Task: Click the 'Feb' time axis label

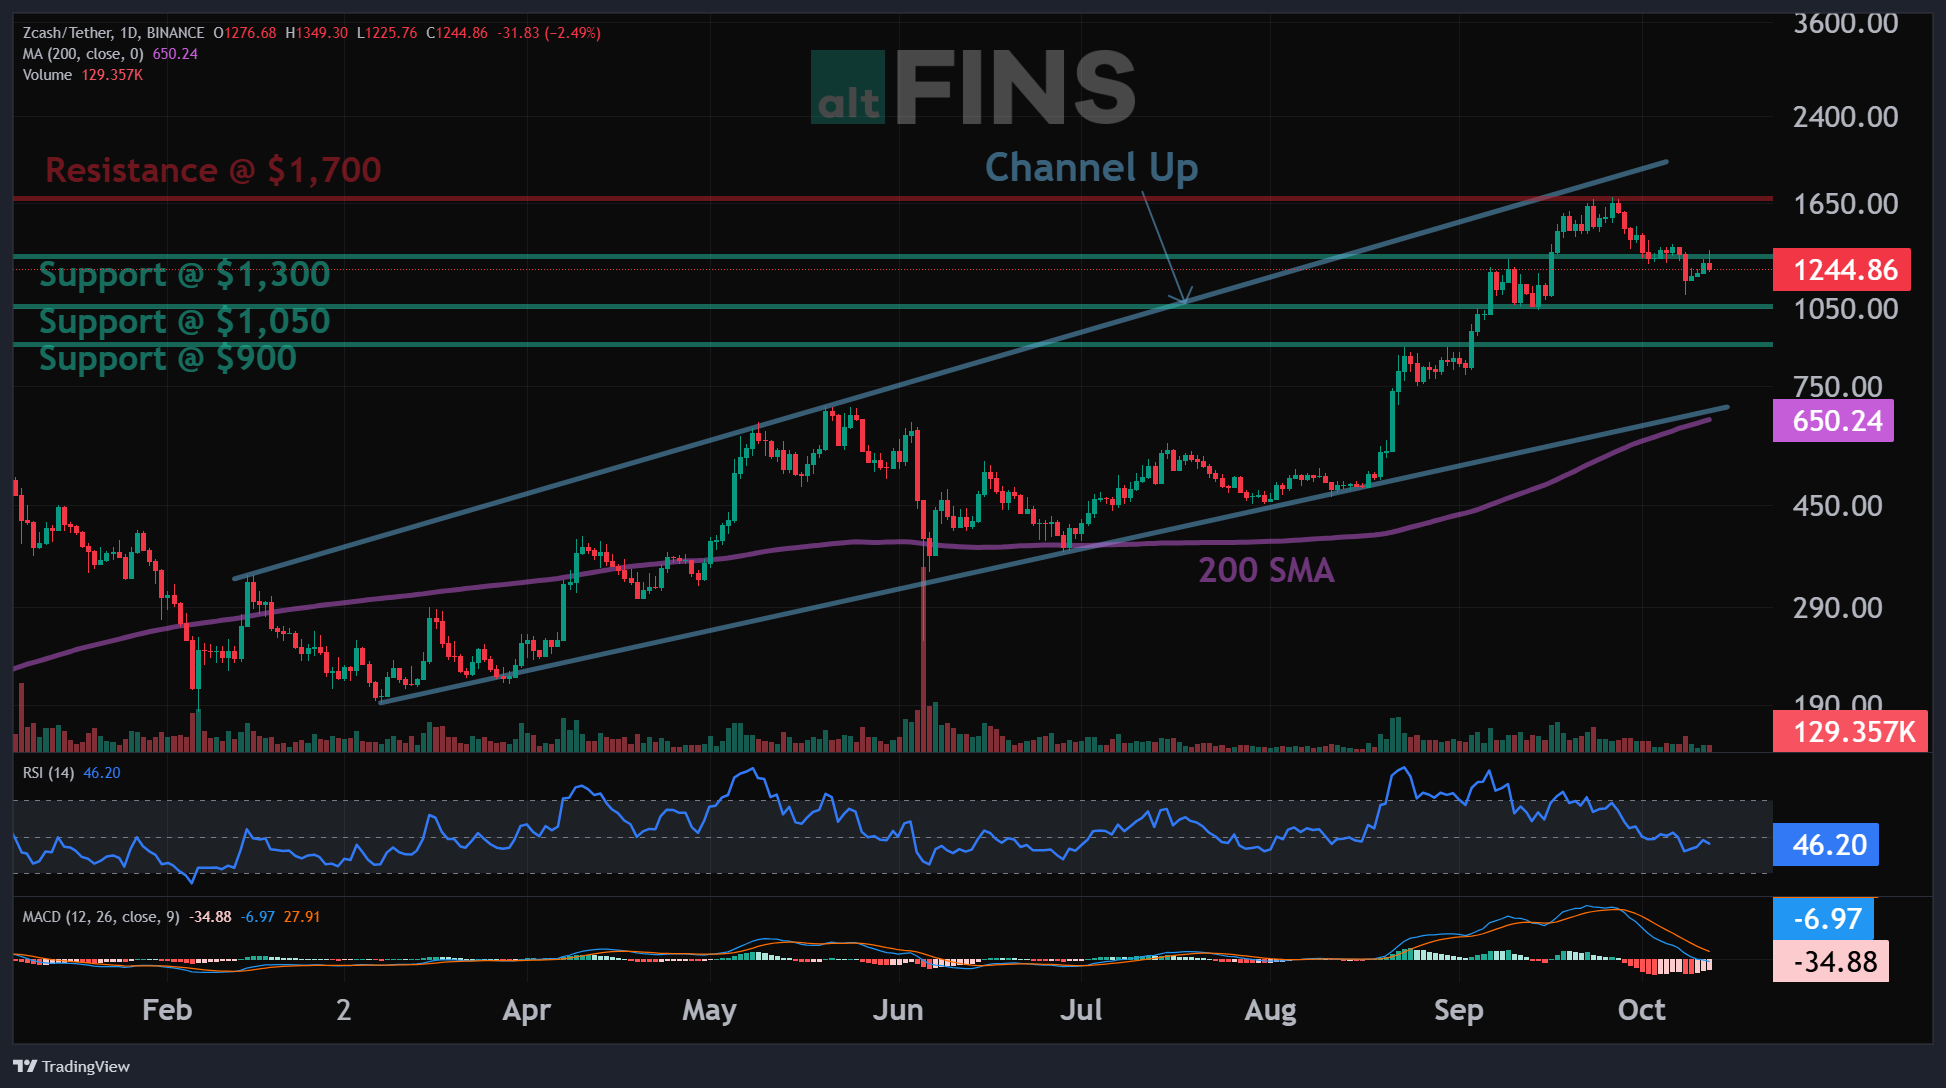Action: click(x=167, y=1010)
